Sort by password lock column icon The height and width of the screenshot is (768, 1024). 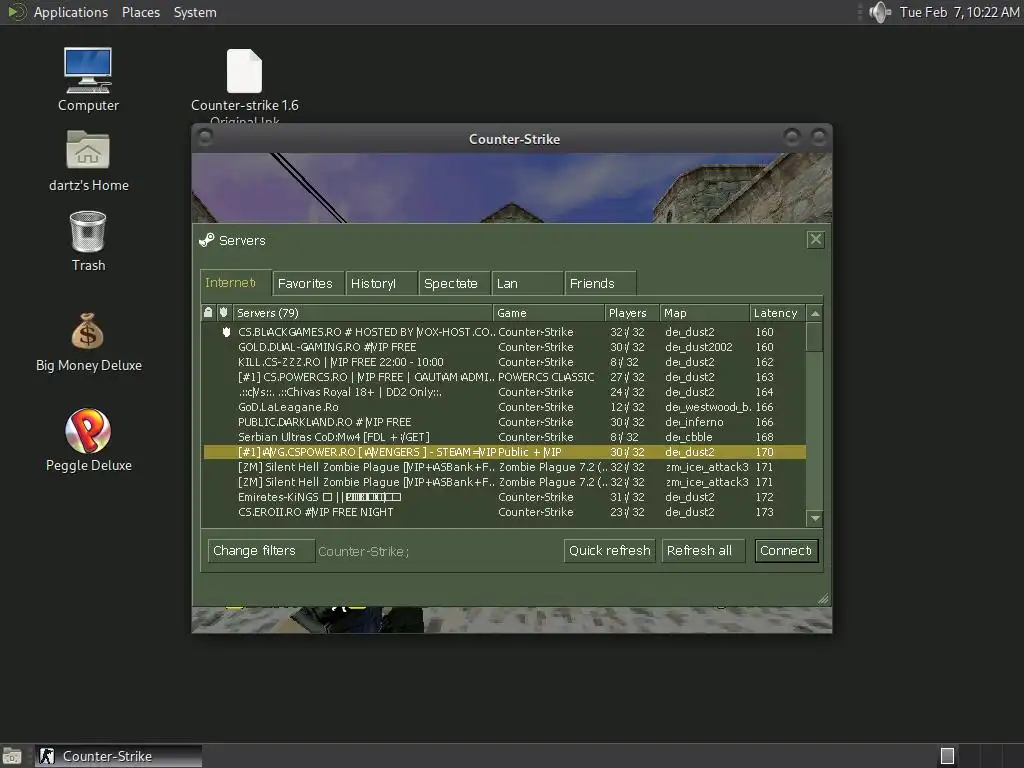point(208,313)
